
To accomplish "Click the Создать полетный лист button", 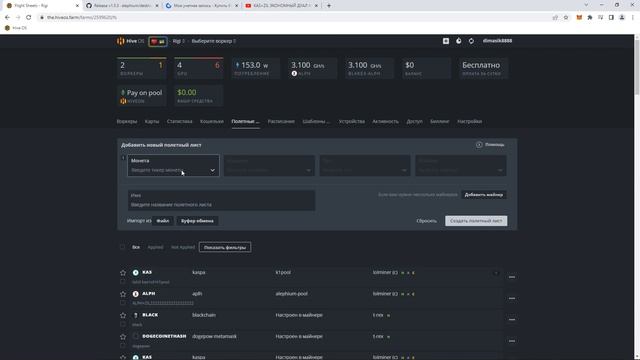I will (476, 221).
